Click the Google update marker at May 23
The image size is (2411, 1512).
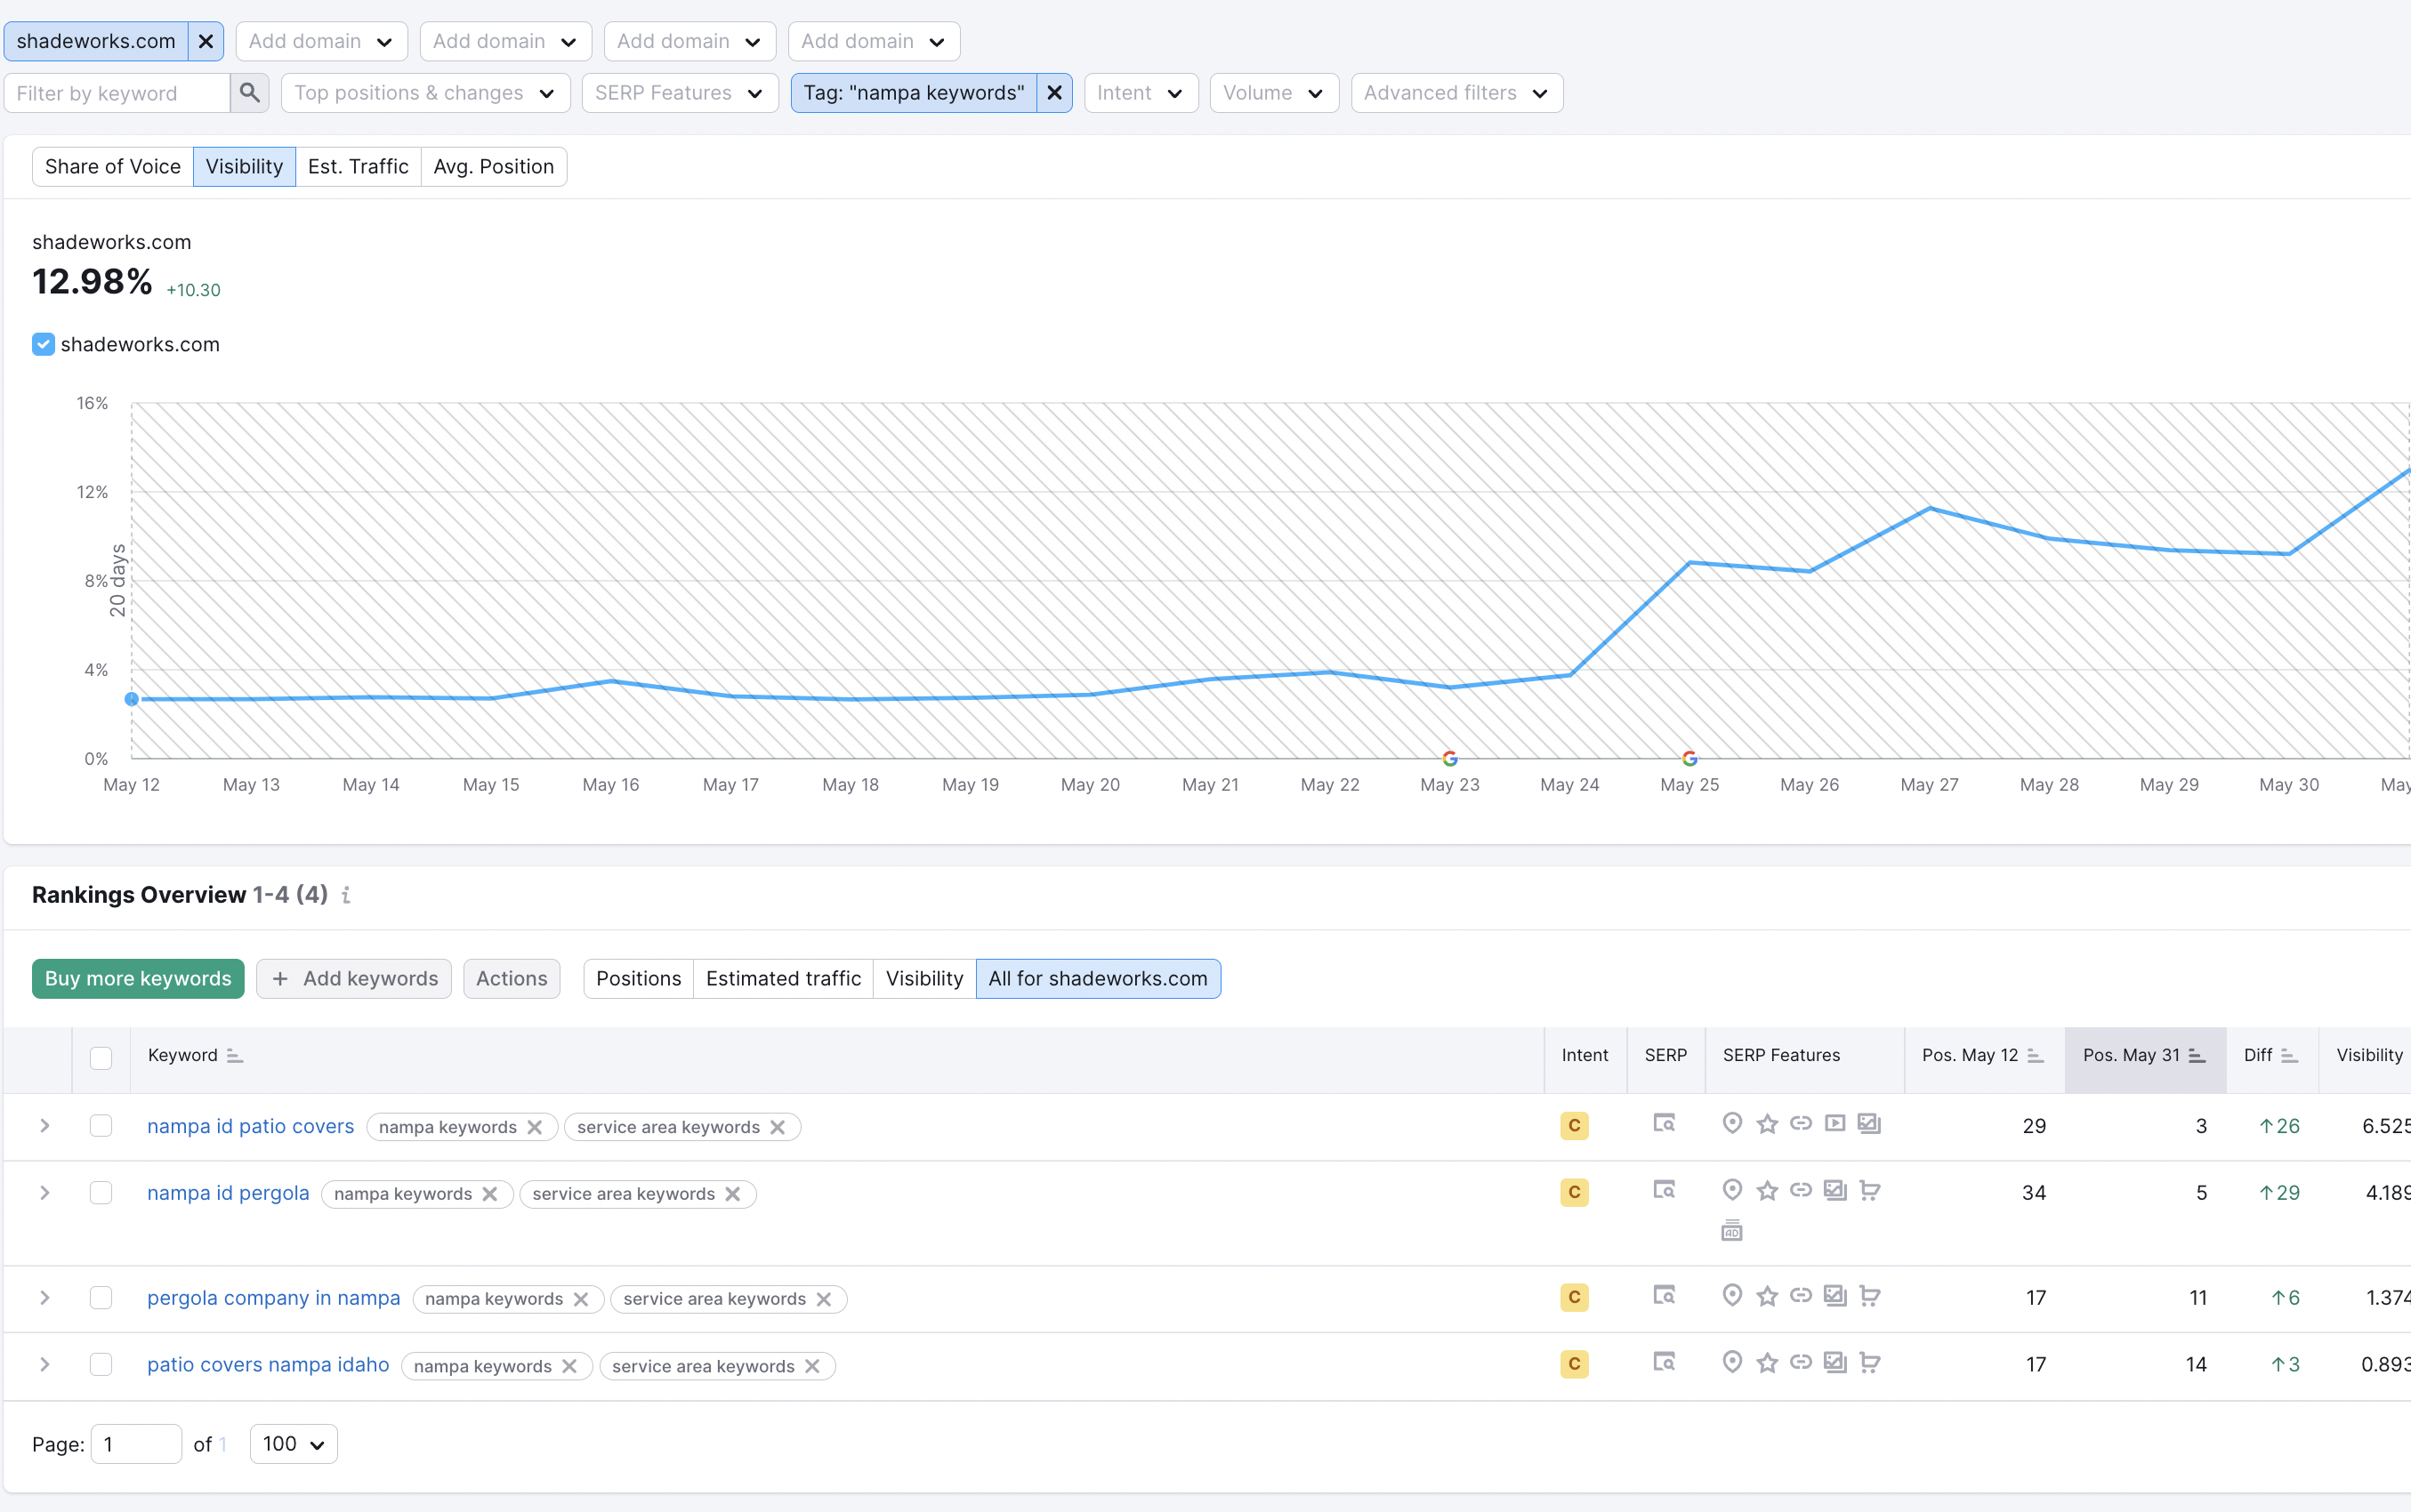[x=1450, y=758]
